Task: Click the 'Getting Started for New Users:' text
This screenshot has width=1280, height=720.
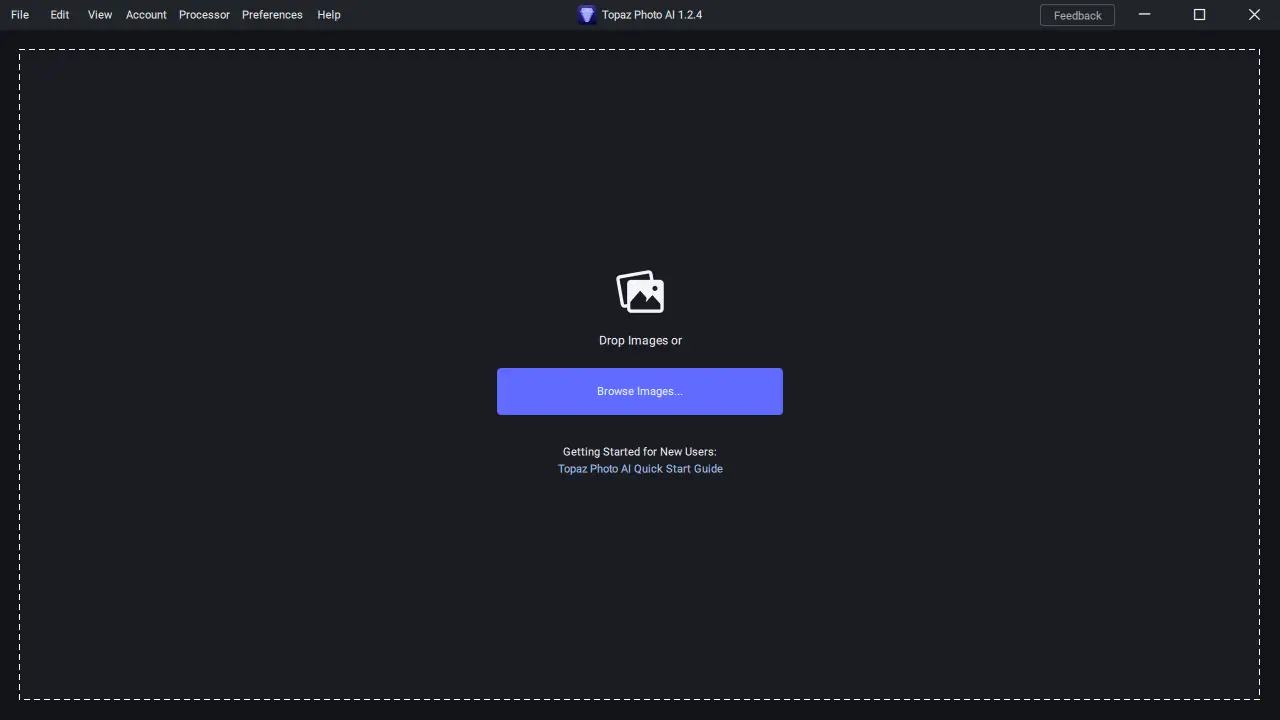Action: click(x=640, y=452)
